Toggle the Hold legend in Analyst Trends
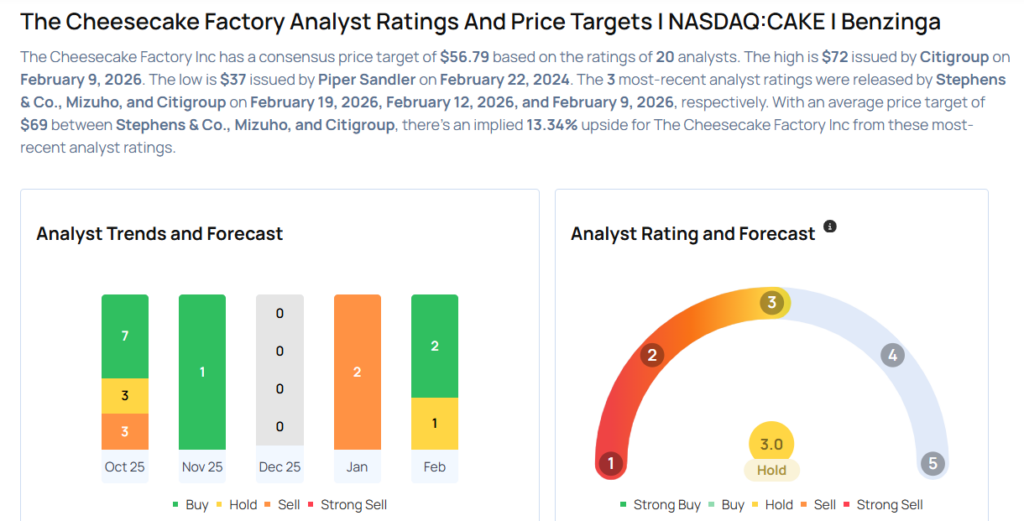The width and height of the screenshot is (1024, 521). (x=235, y=505)
